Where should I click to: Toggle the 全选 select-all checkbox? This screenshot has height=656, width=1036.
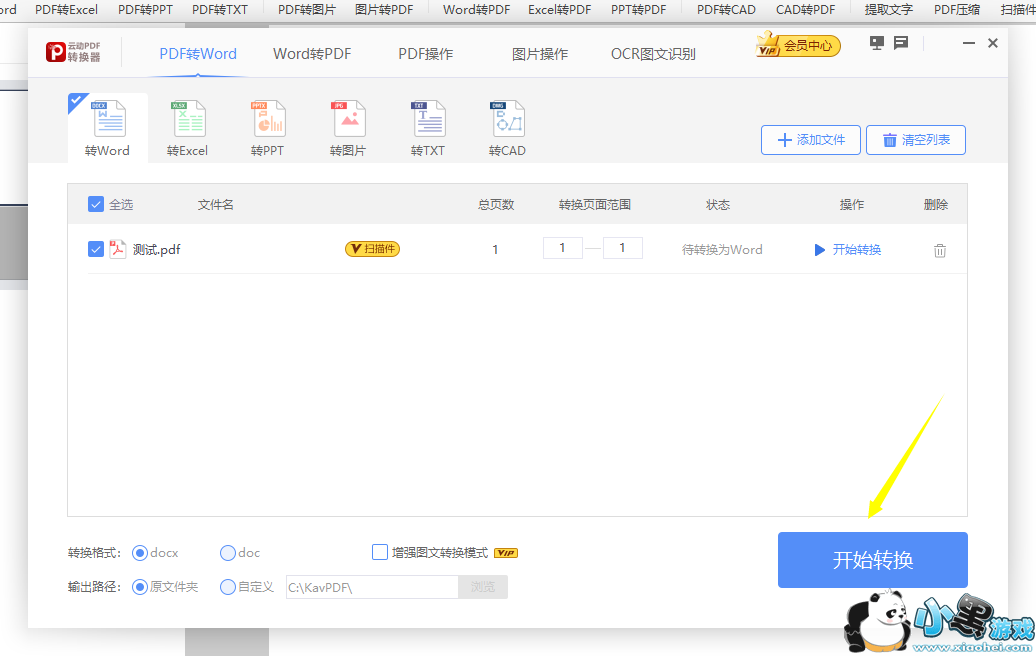(x=96, y=204)
